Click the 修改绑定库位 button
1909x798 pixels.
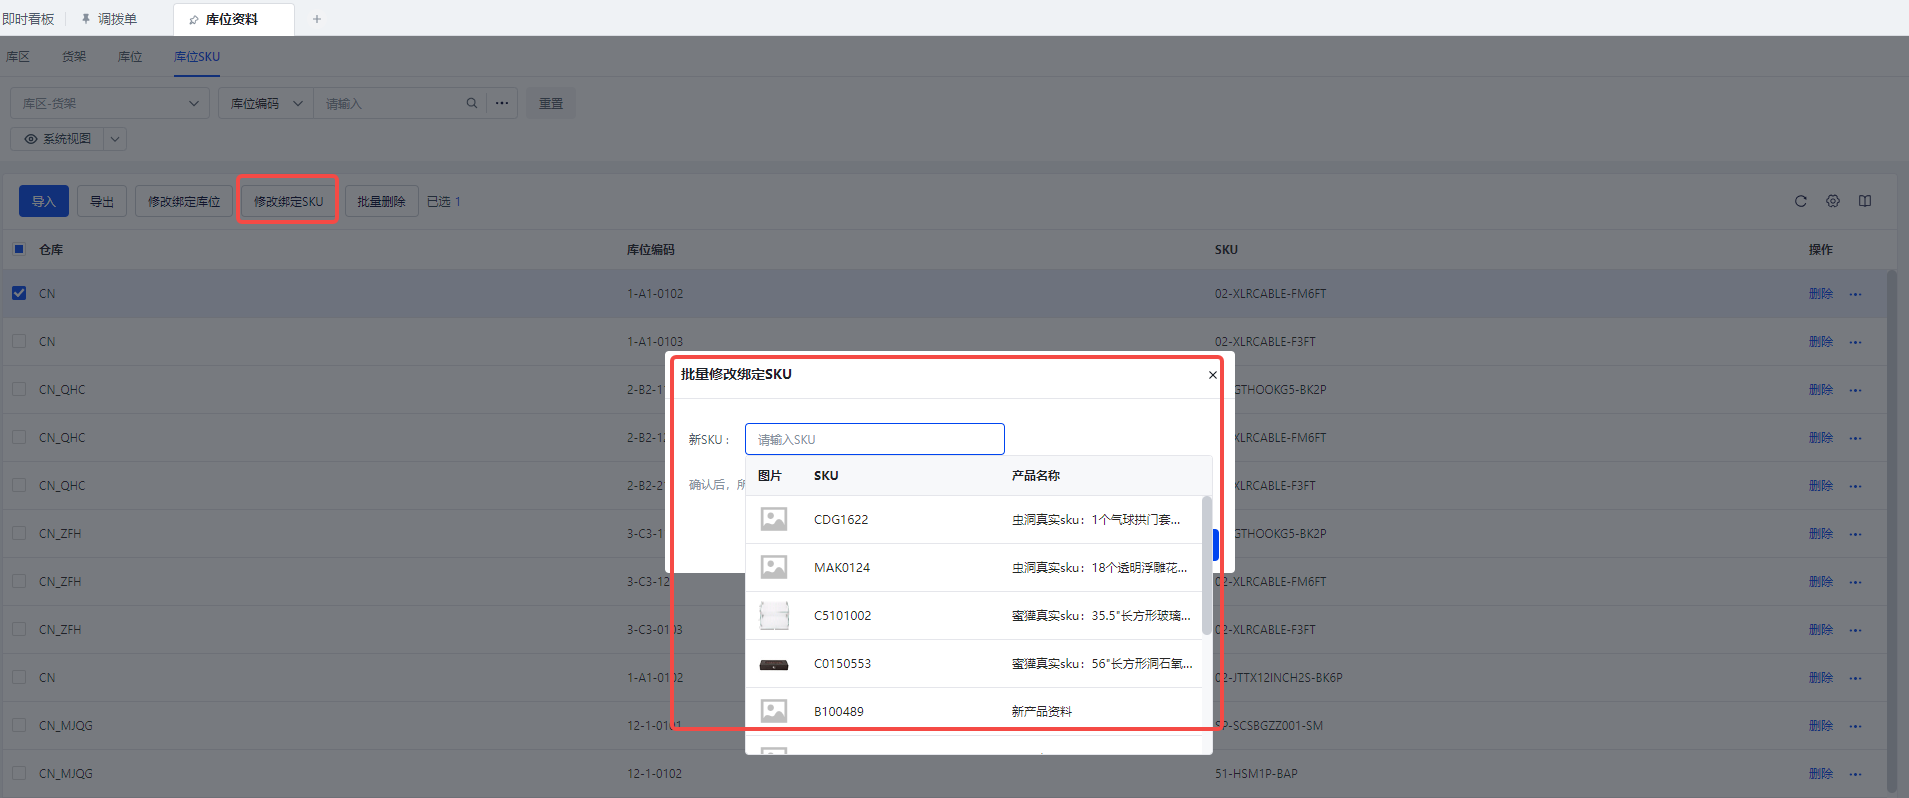coord(184,201)
